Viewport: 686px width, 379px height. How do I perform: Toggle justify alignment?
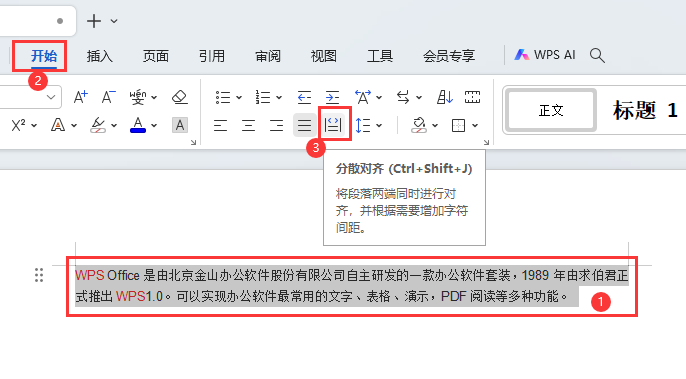(x=304, y=126)
